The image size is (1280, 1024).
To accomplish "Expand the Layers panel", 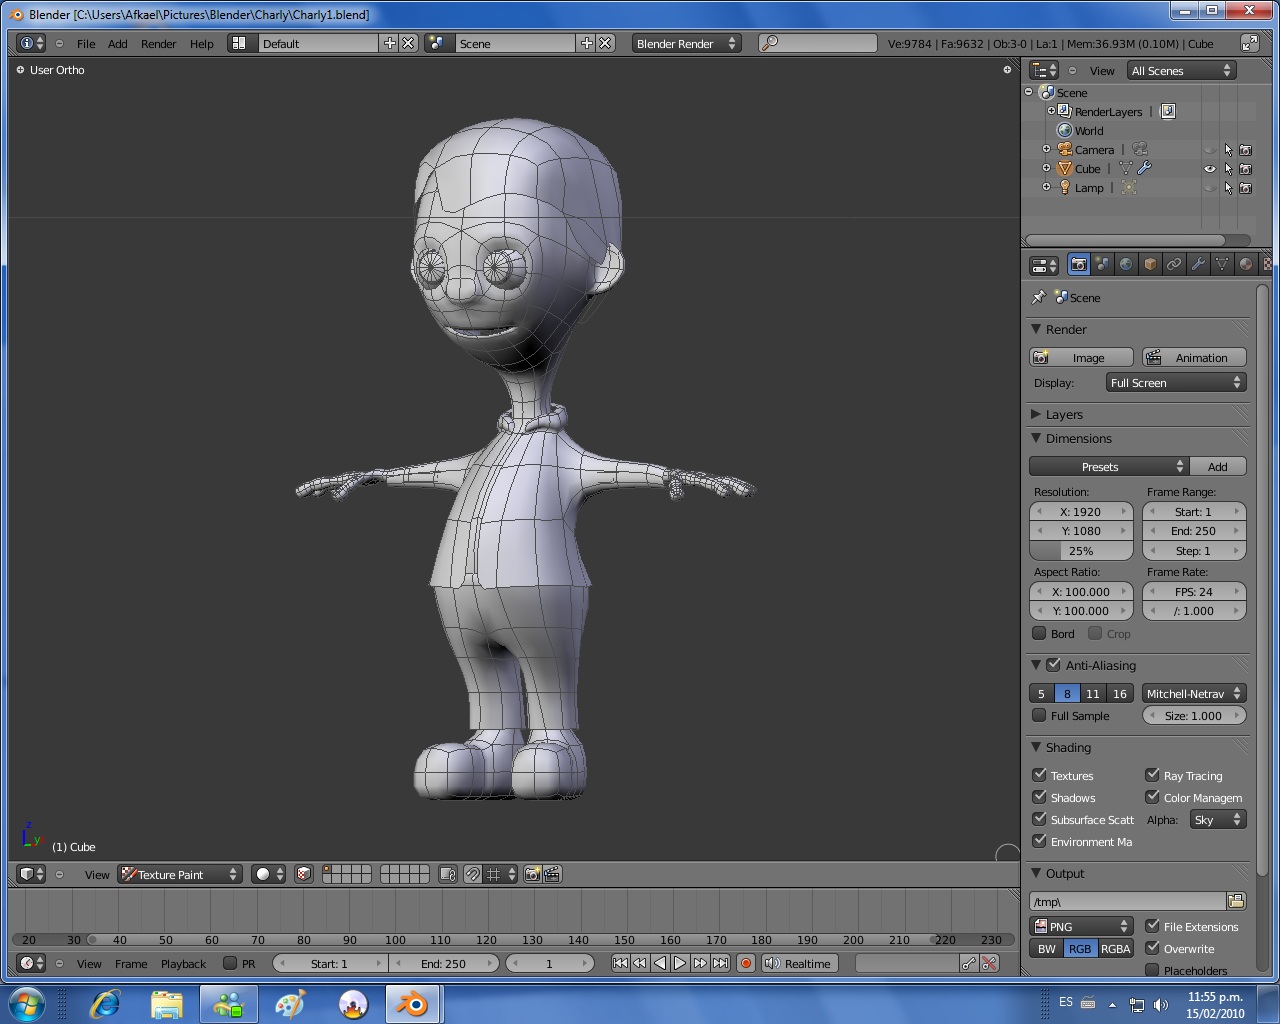I will 1064,414.
